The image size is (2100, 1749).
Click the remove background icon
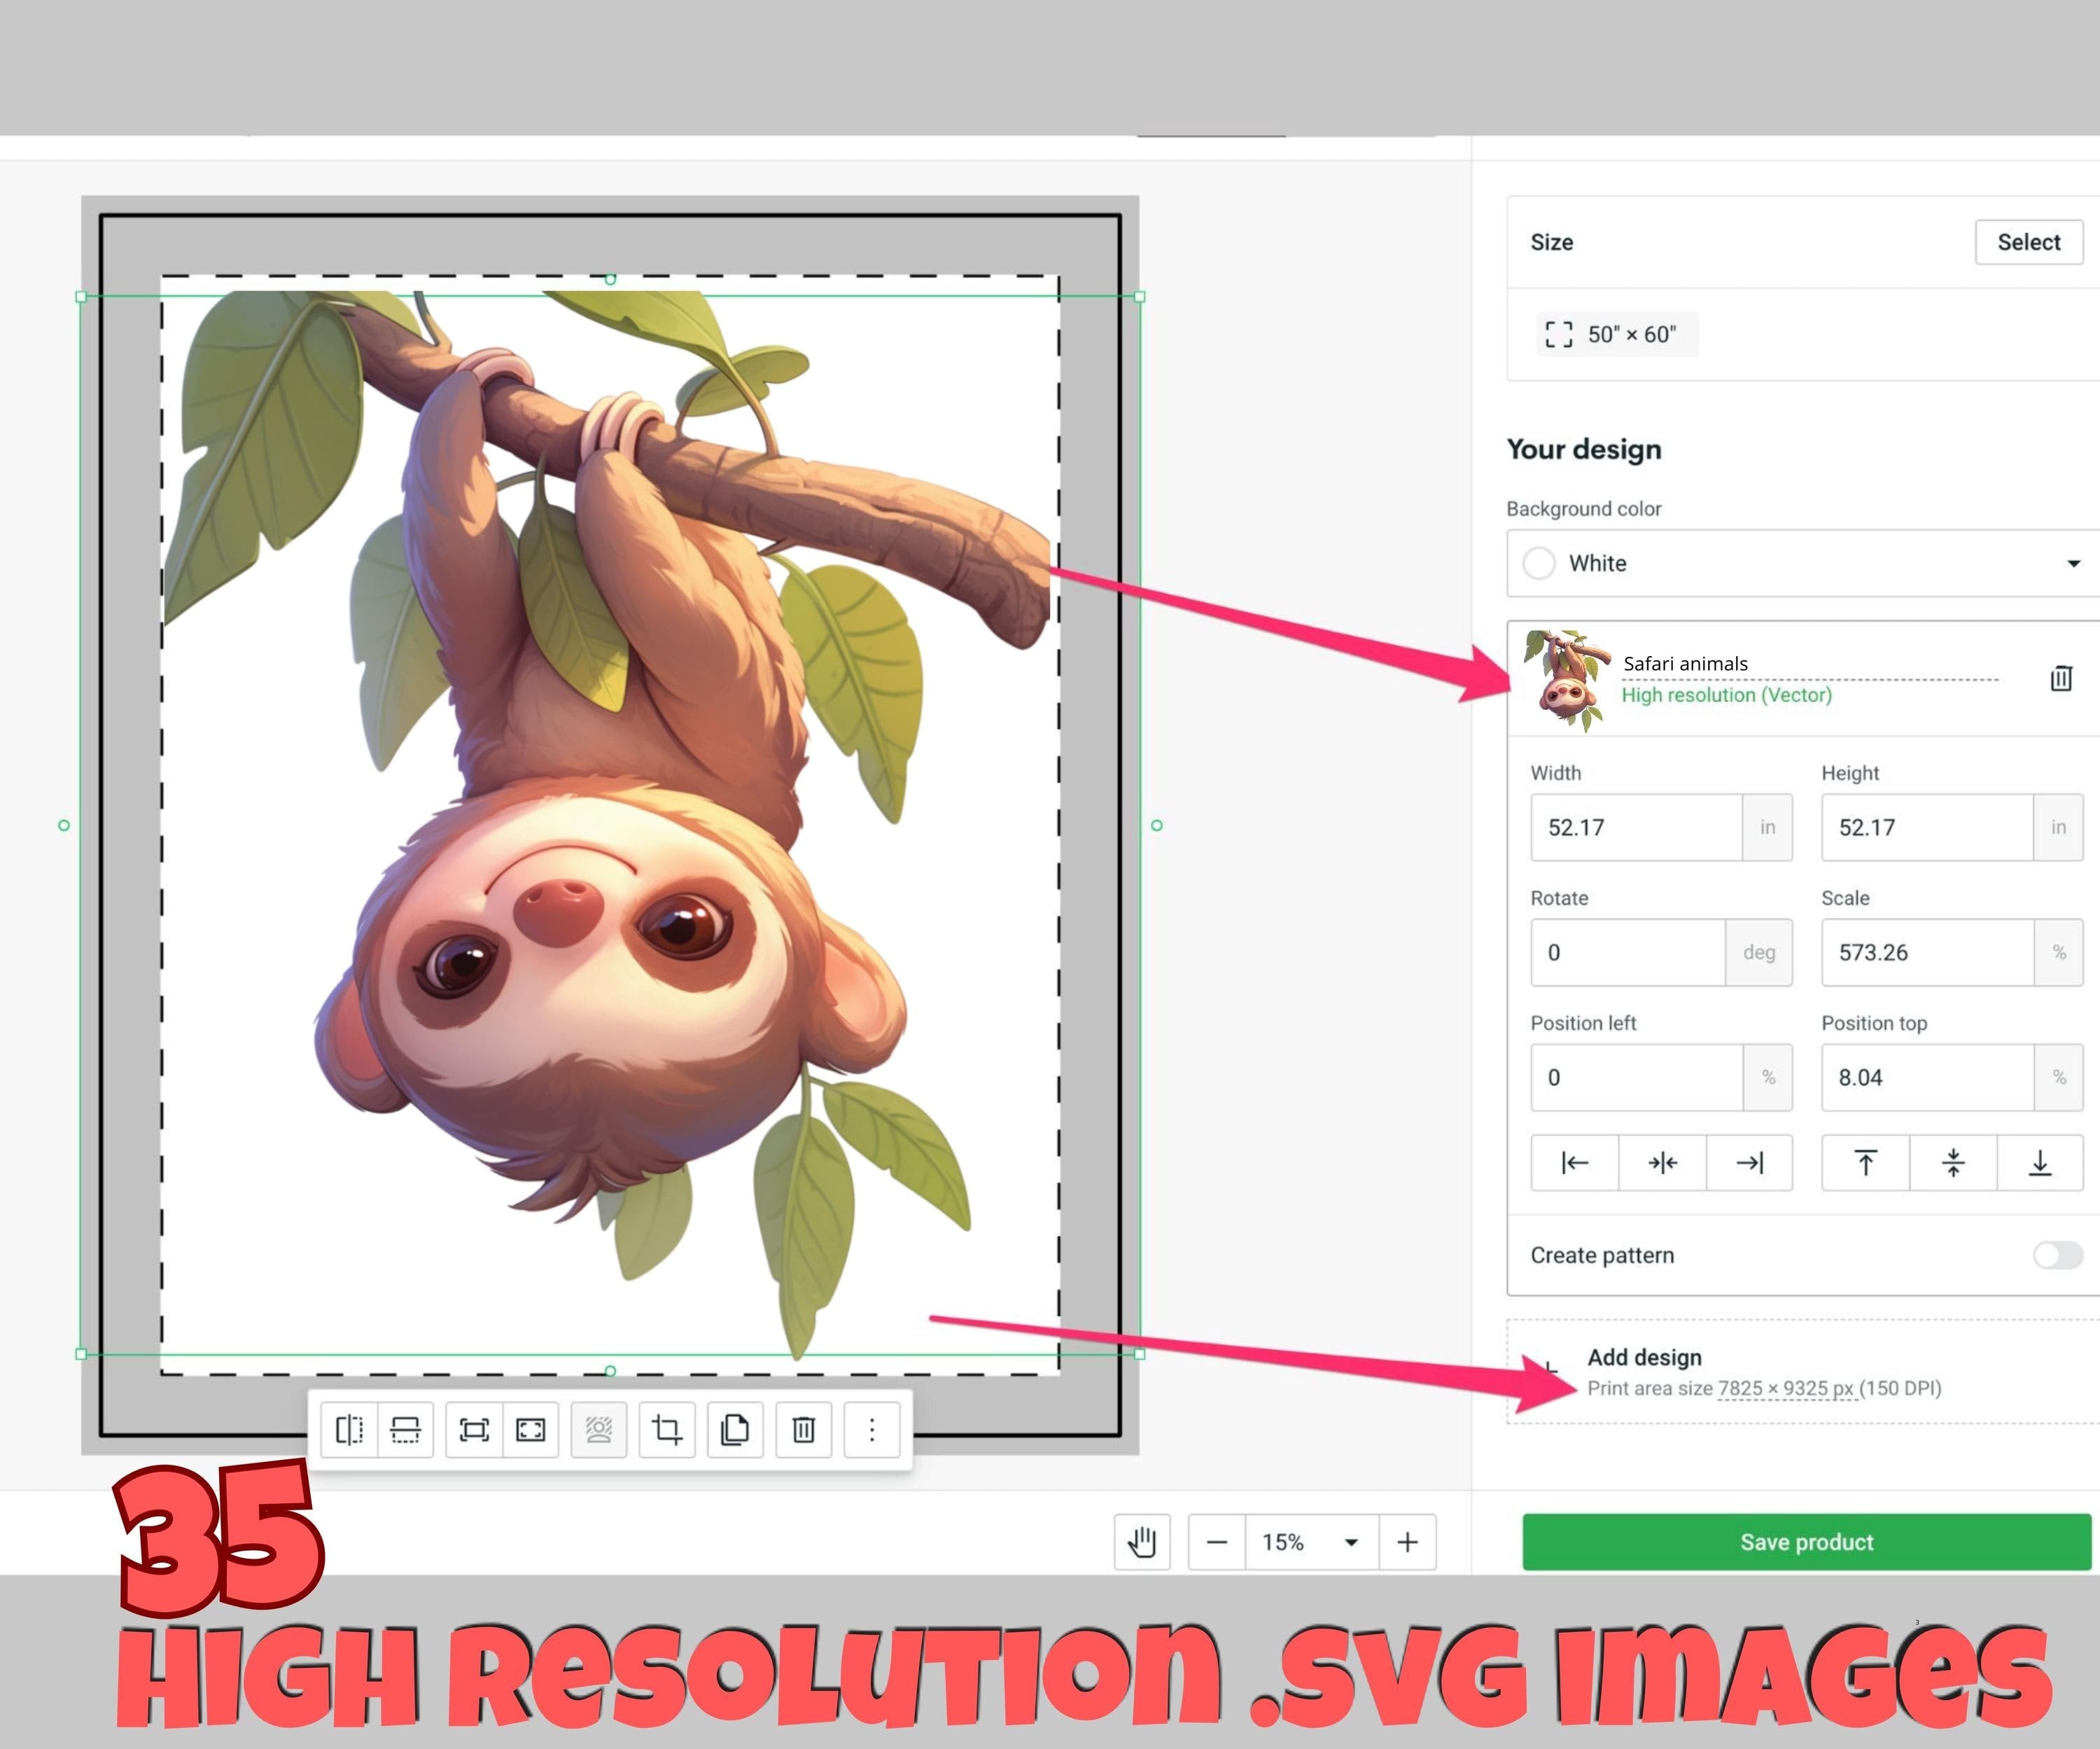(x=598, y=1430)
